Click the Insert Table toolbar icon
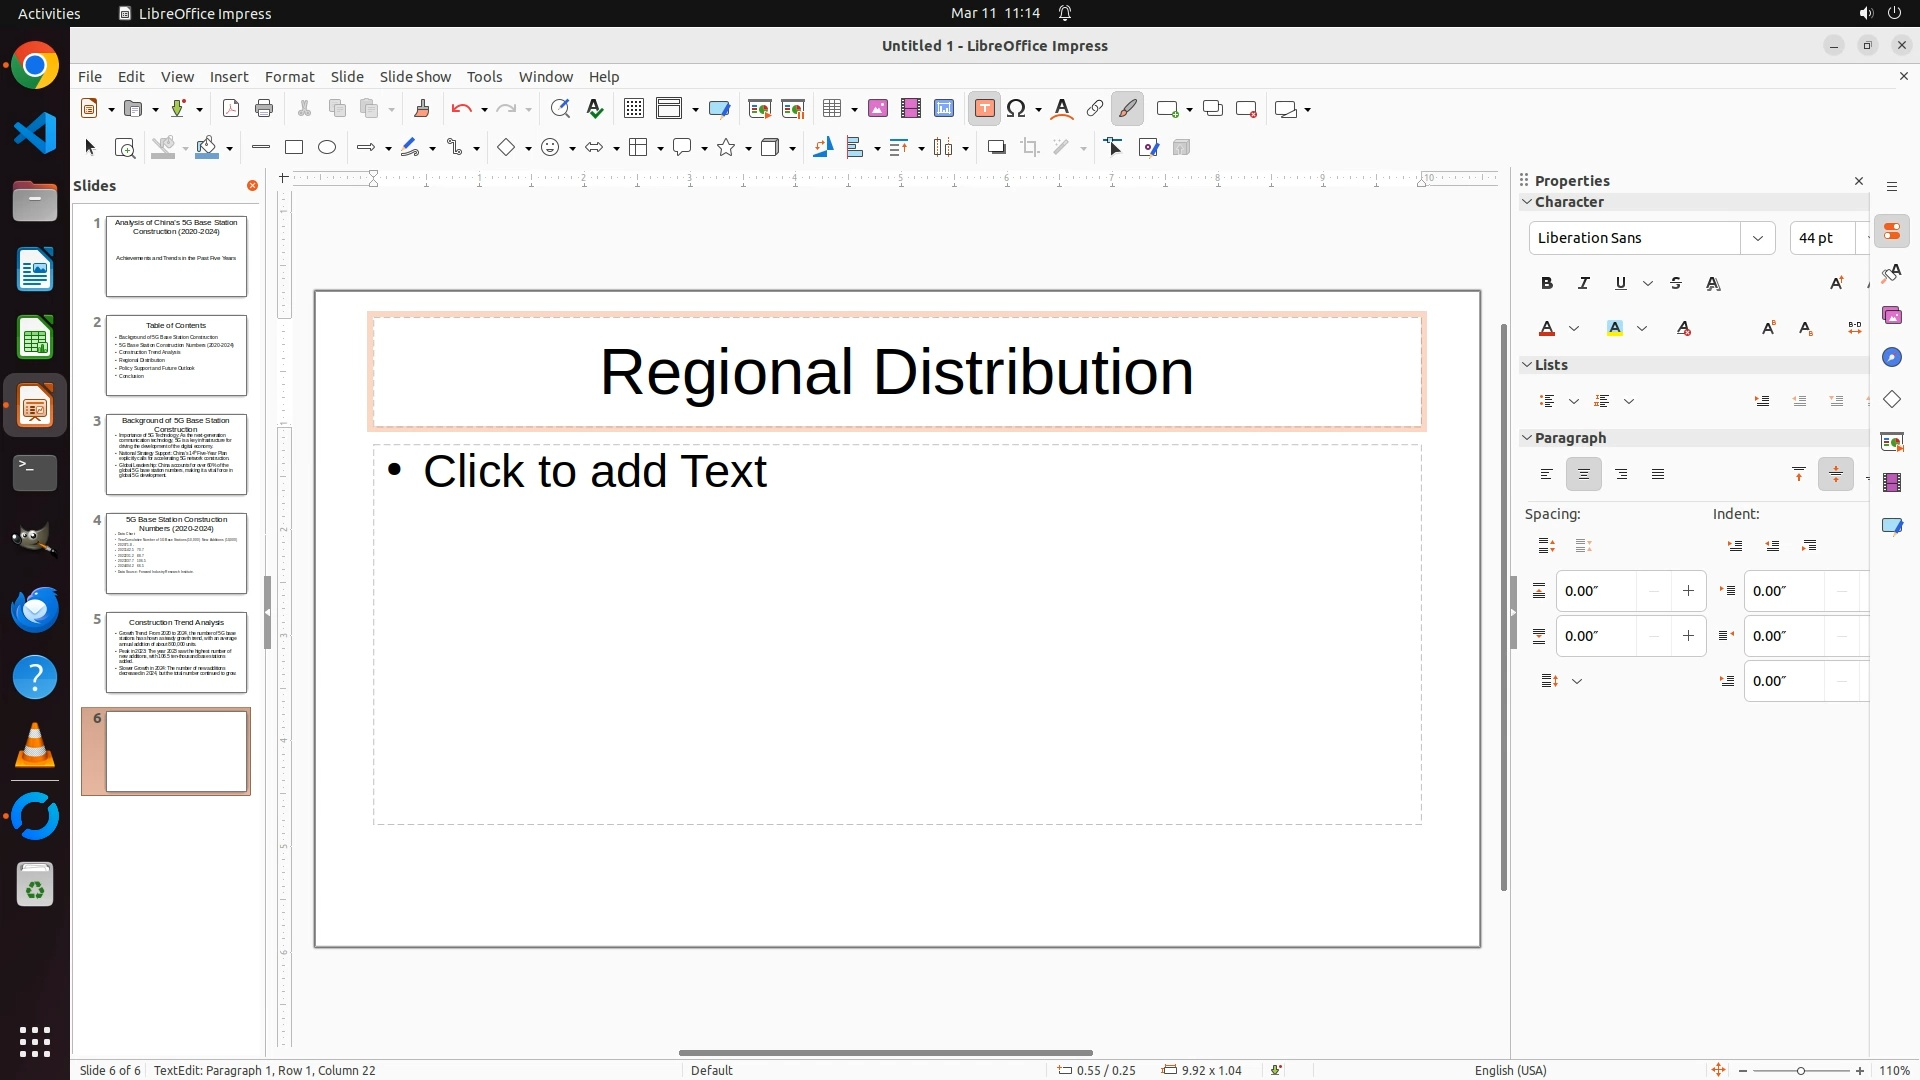 coord(832,109)
